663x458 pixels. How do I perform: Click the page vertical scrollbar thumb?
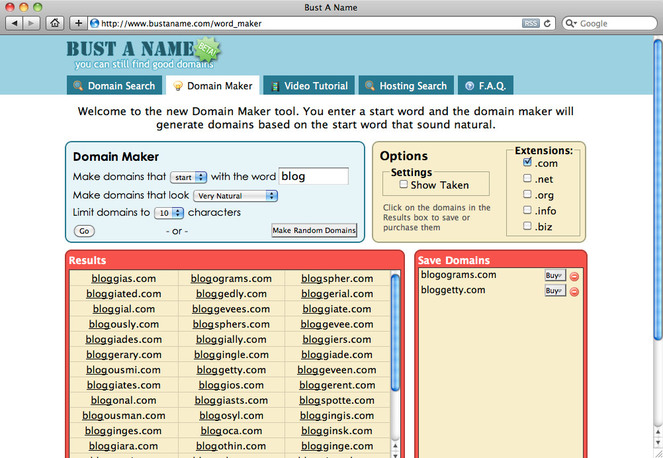pos(658,189)
